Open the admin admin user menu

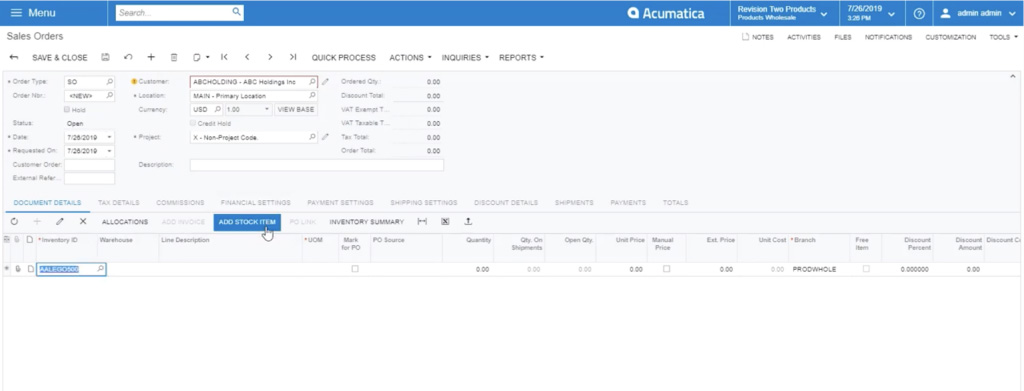point(979,13)
